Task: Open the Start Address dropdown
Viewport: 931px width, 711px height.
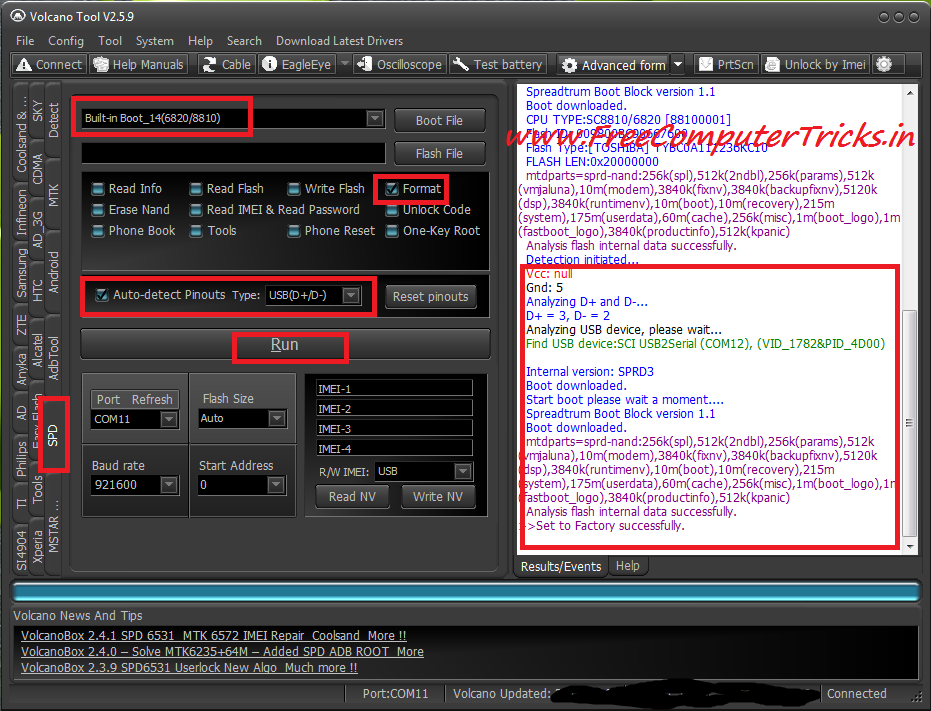Action: point(276,485)
